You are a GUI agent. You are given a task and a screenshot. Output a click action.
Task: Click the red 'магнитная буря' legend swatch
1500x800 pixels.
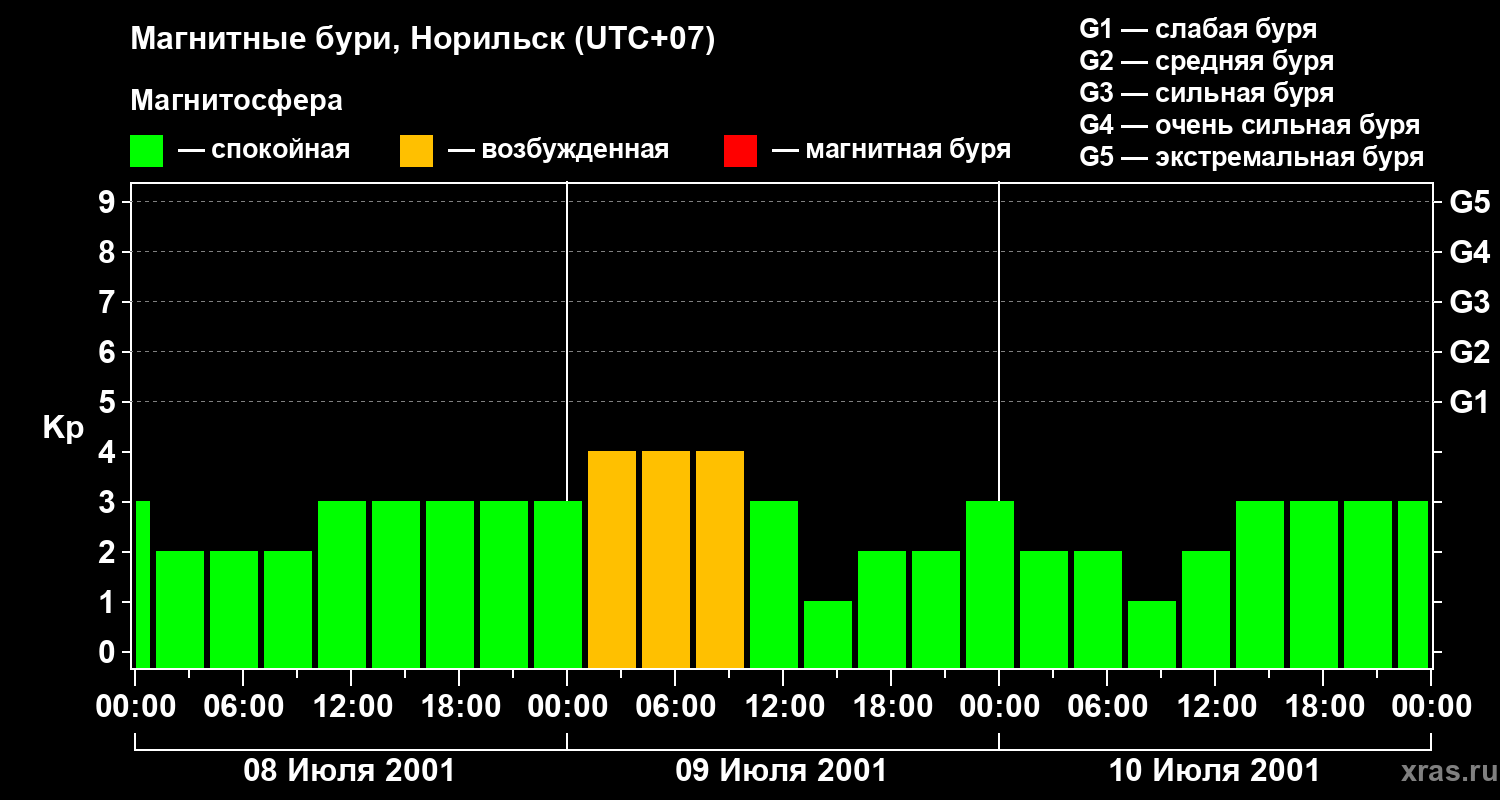pos(740,151)
